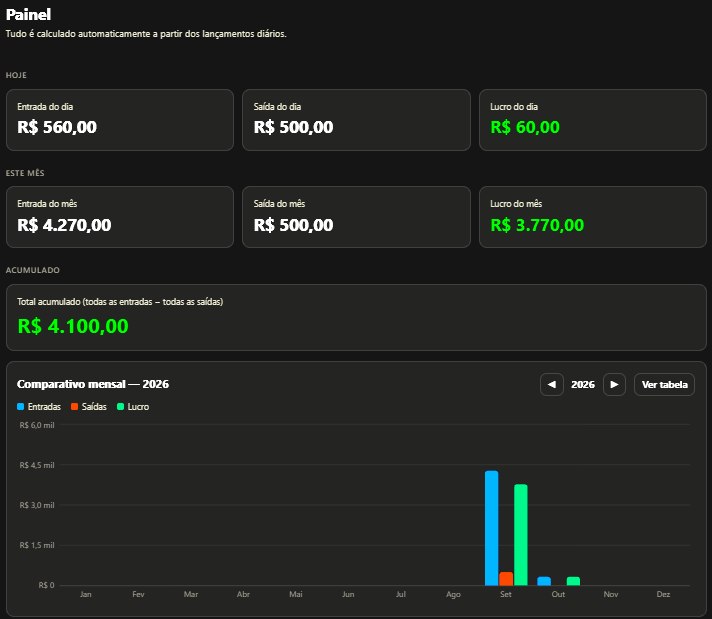Click the R$ 4,5 mil axis label
This screenshot has width=712, height=619.
(37, 465)
